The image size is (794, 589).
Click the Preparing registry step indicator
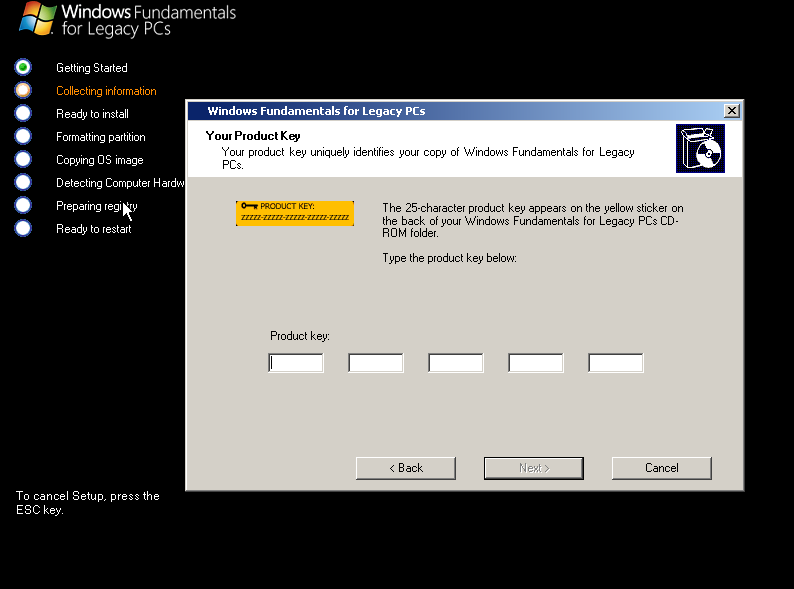point(23,205)
